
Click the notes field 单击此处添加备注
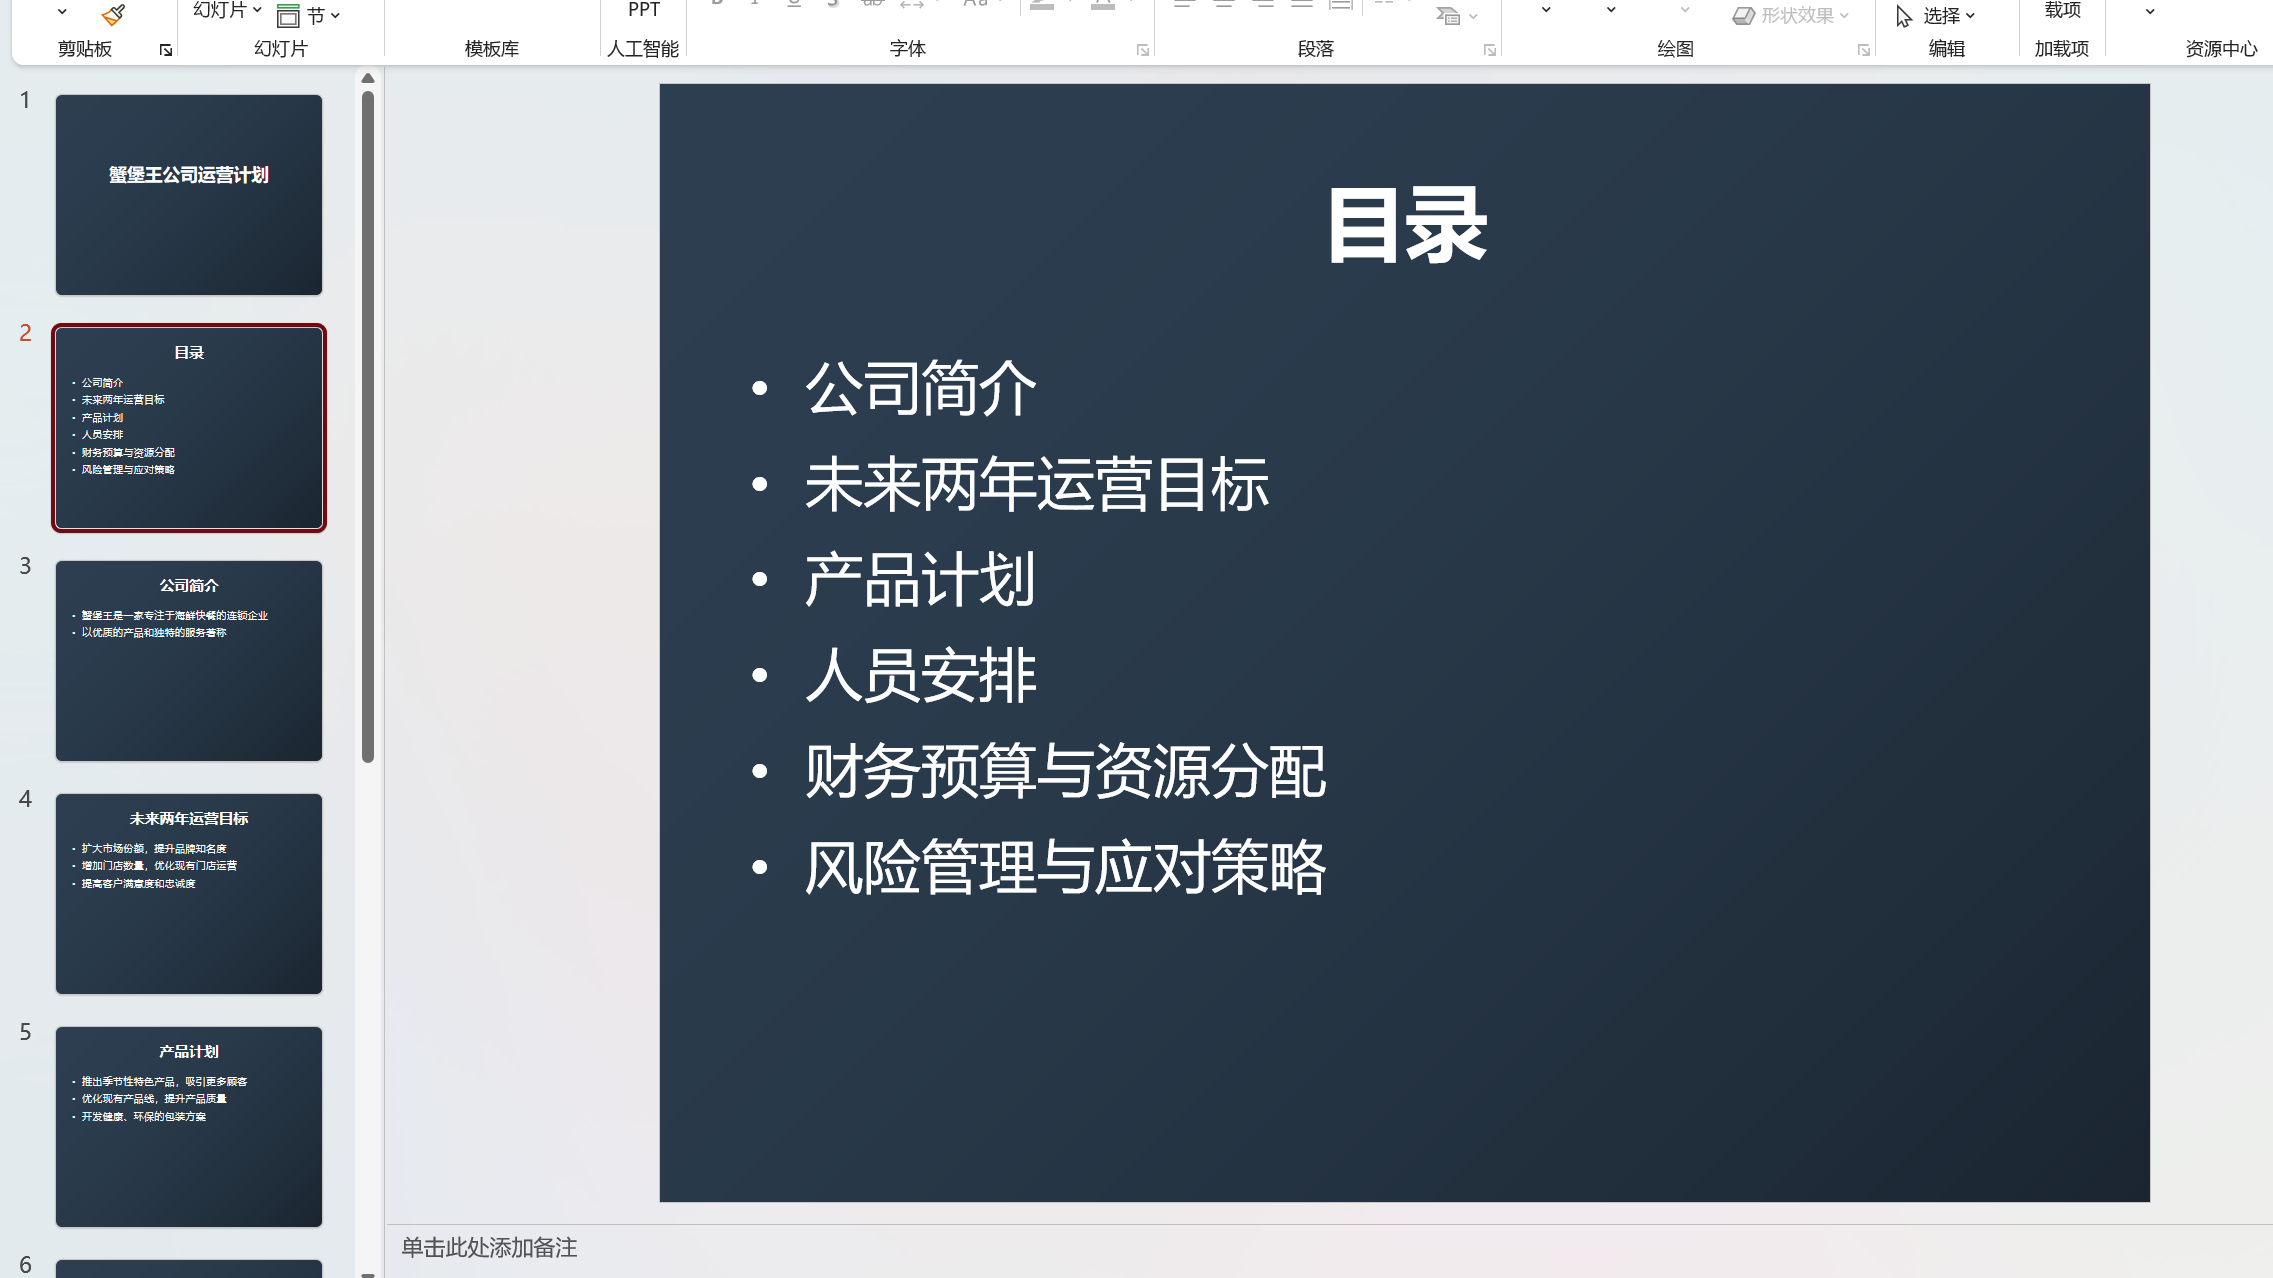489,1247
